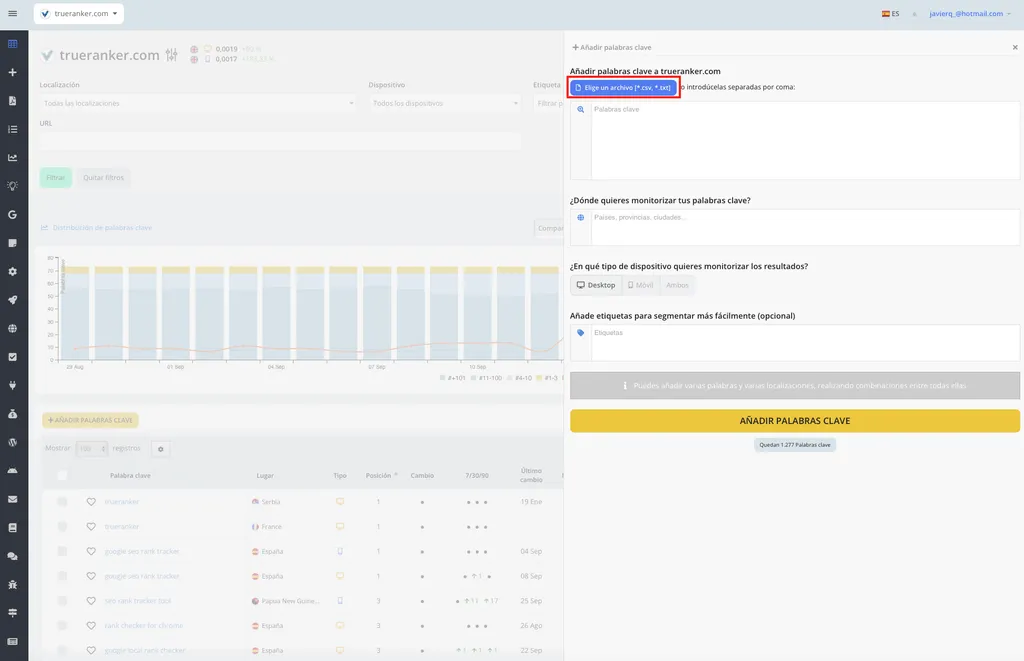Open the javierq_@hotmail.com account menu
This screenshot has width=1024, height=661.
pos(970,14)
